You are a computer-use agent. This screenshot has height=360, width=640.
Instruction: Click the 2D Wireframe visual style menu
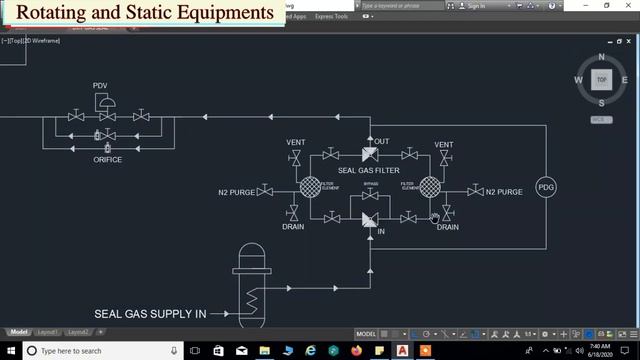42,41
